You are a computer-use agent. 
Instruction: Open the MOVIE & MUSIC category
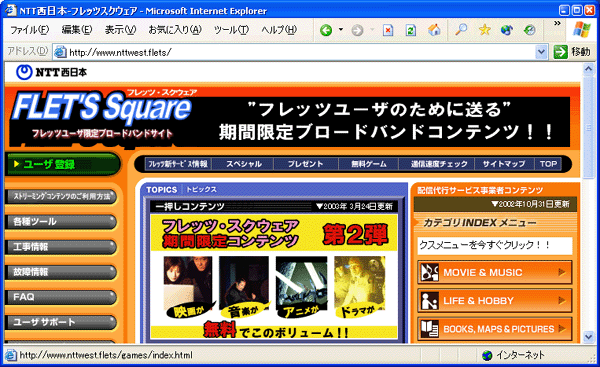(x=495, y=272)
